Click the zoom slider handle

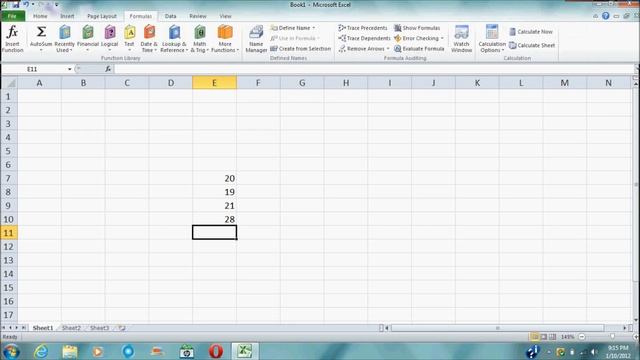(613, 337)
